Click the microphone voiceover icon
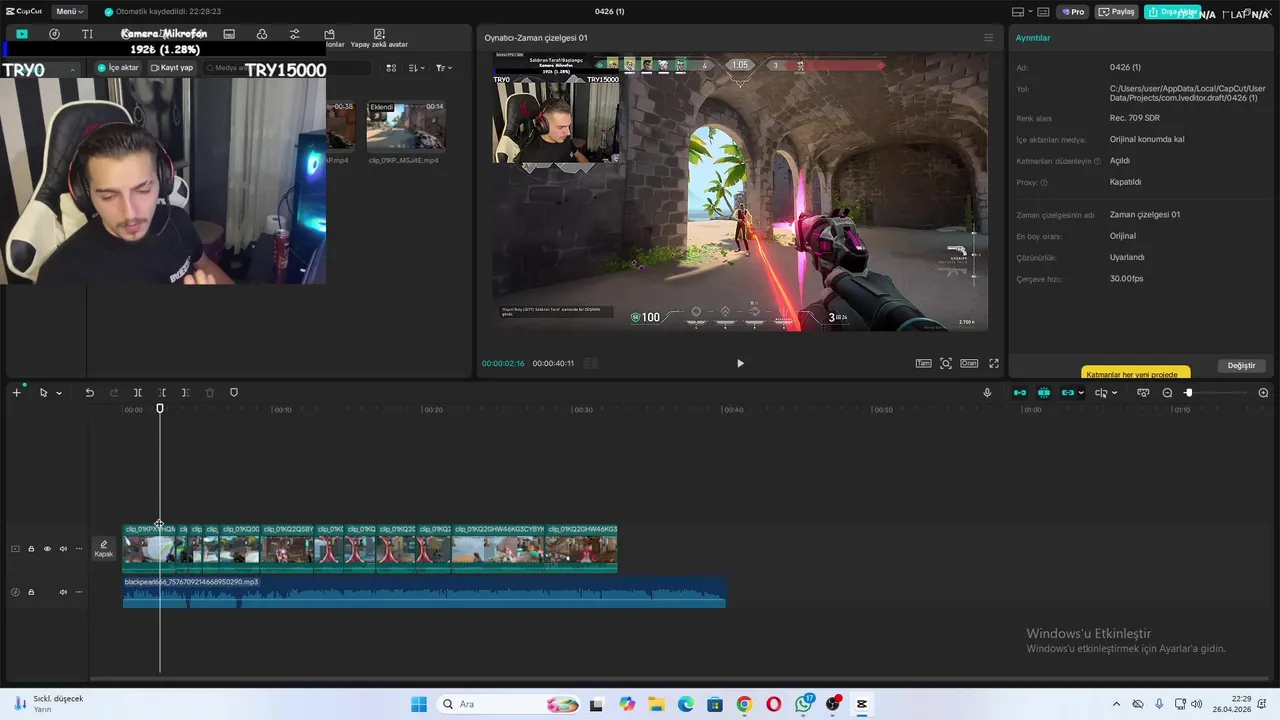 pyautogui.click(x=987, y=393)
